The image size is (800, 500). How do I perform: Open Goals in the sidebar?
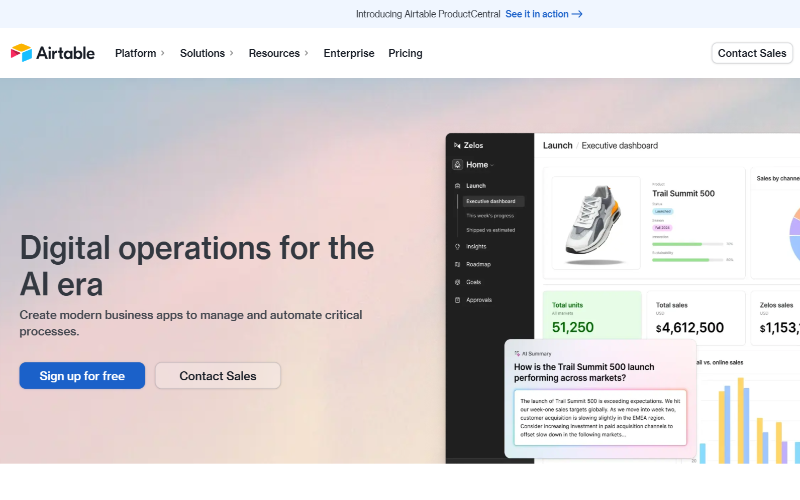tap(473, 282)
